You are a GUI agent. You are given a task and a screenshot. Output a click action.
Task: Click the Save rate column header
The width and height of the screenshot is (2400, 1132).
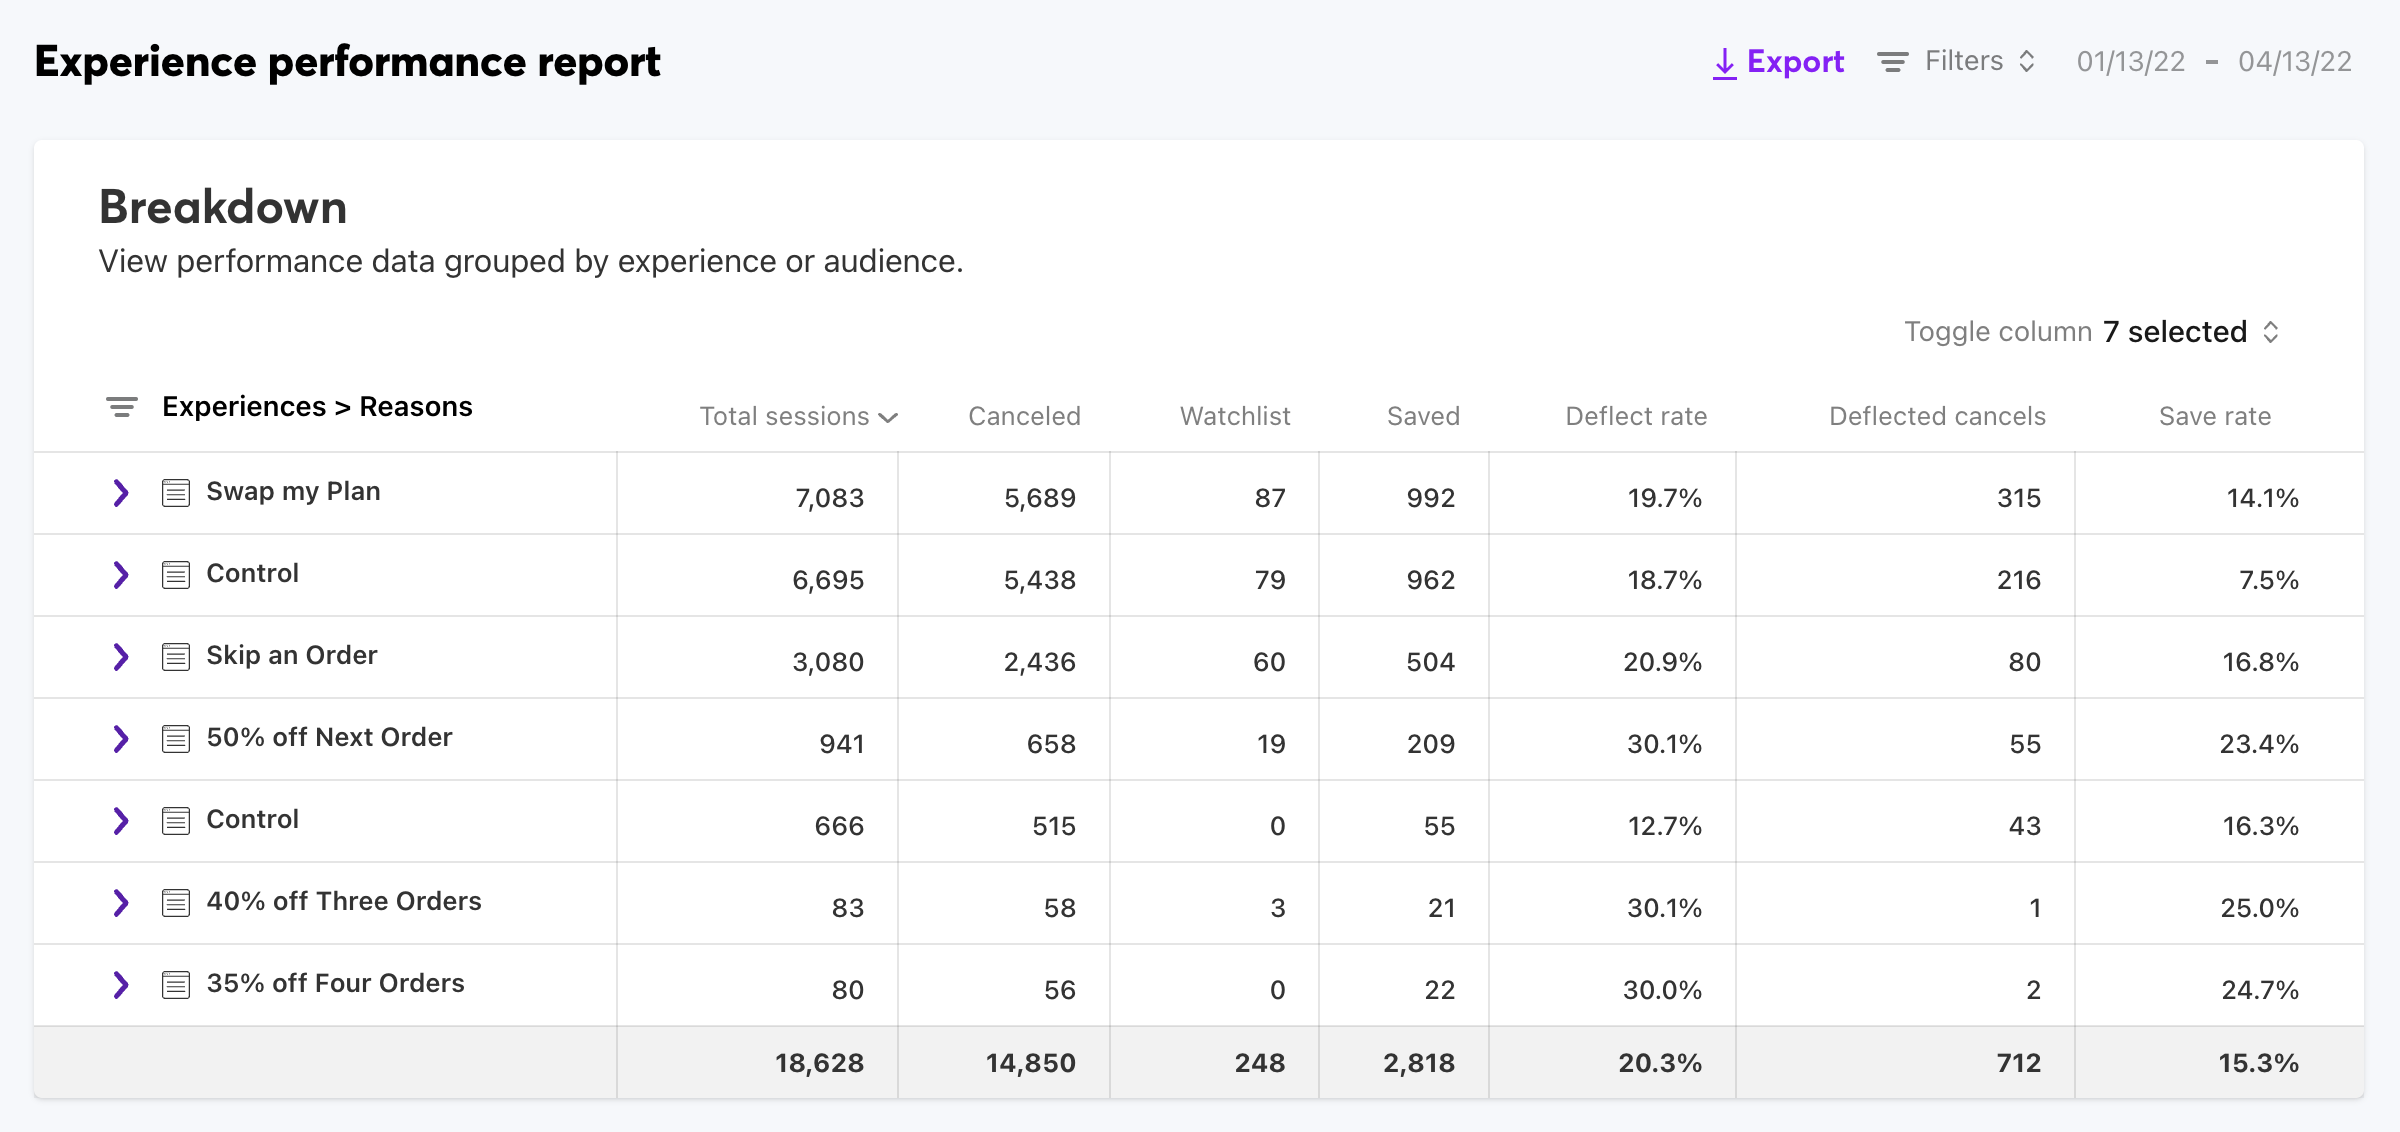[2214, 416]
